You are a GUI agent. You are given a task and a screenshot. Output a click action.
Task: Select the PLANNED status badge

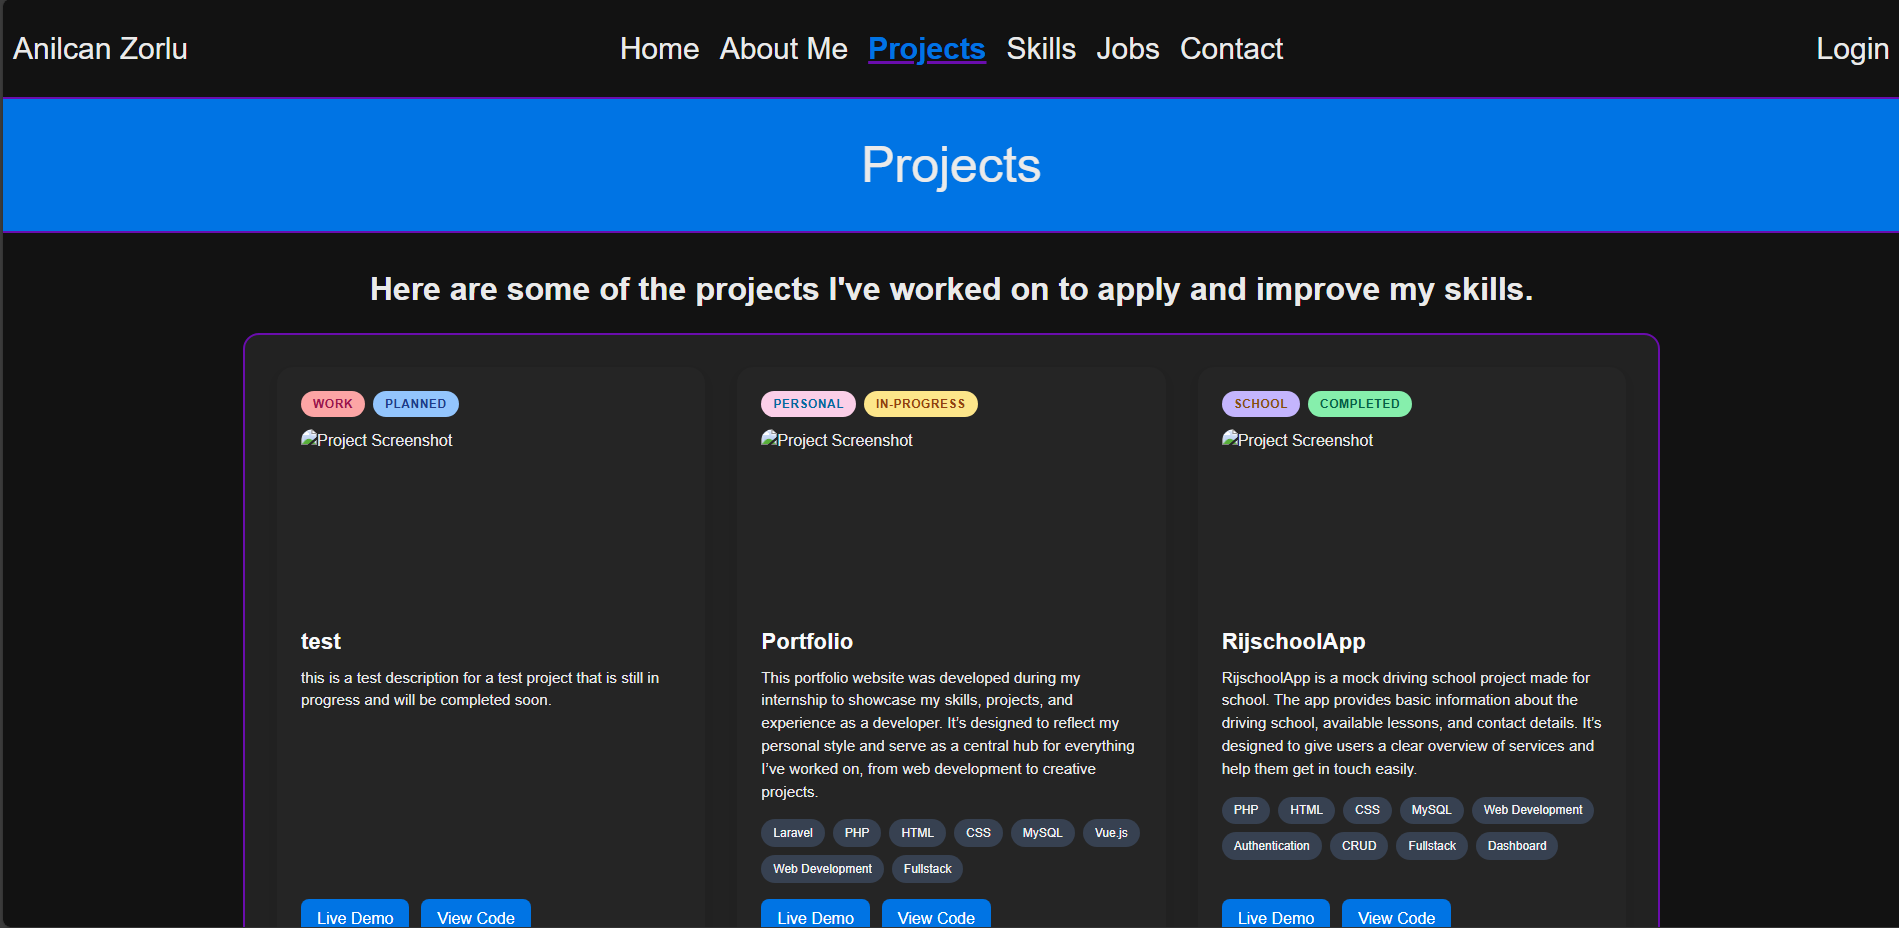[415, 403]
